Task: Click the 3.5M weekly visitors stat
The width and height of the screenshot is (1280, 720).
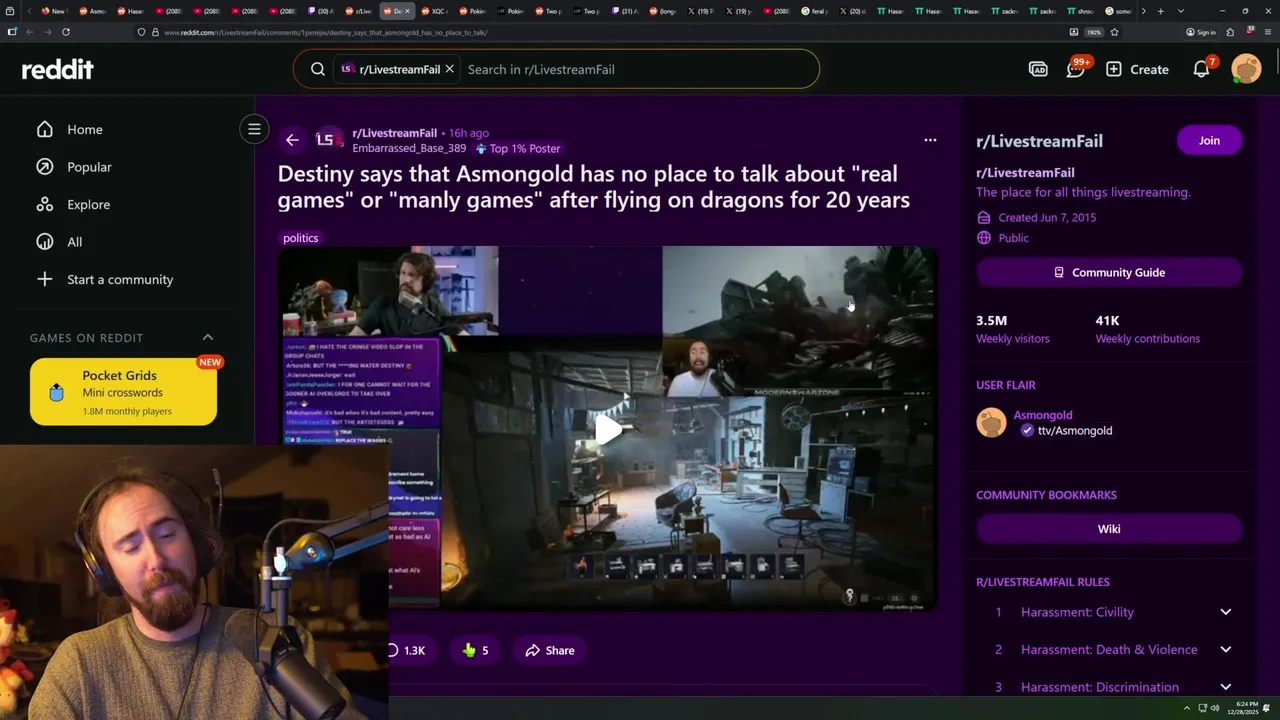Action: pyautogui.click(x=1012, y=329)
